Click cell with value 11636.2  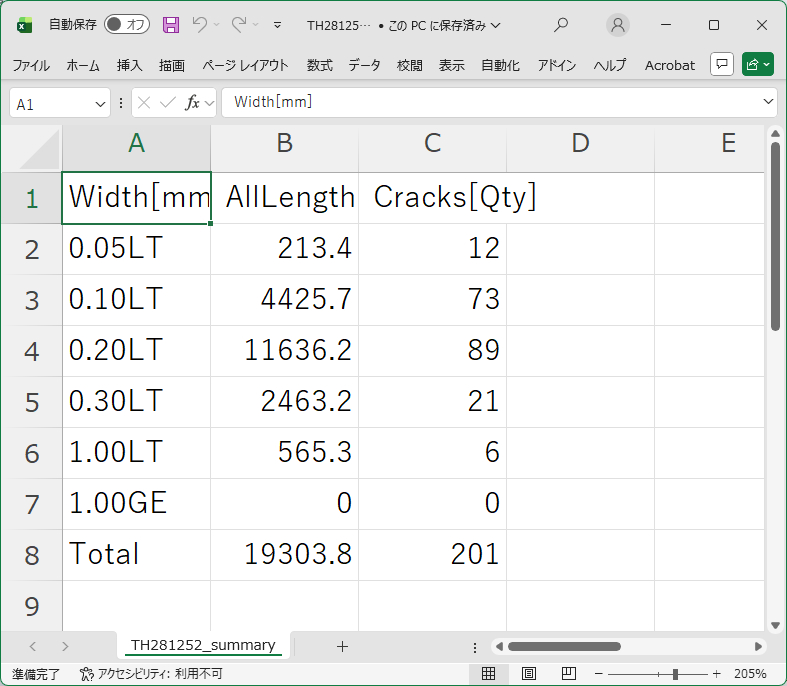(x=285, y=351)
